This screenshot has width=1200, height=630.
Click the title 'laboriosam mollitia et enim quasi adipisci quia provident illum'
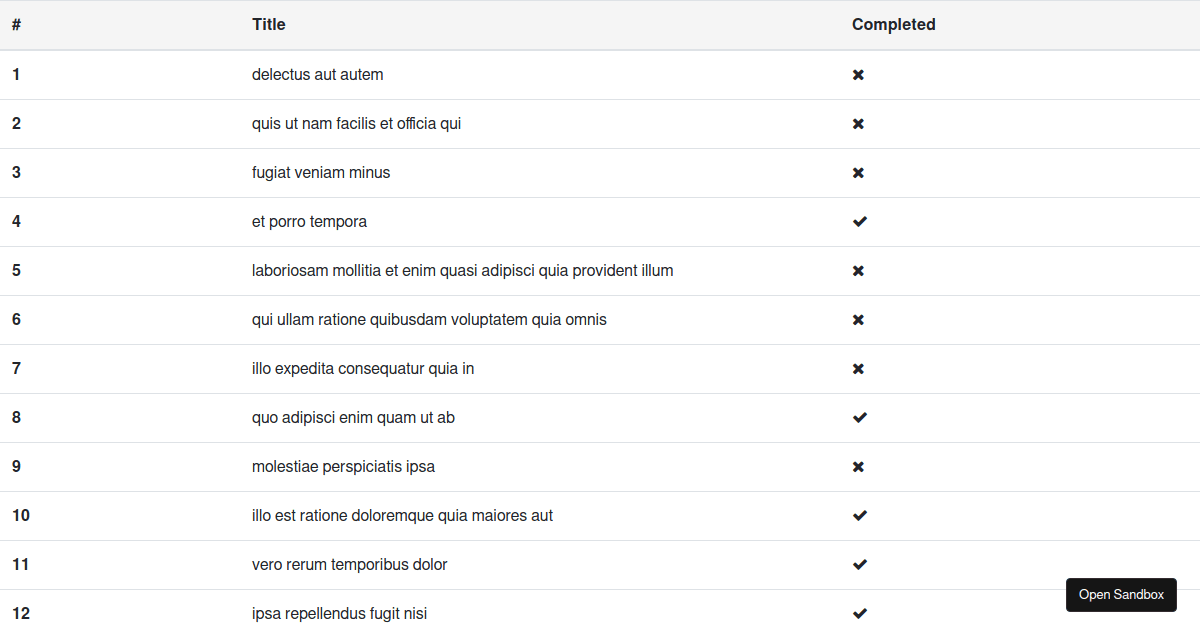tap(463, 270)
